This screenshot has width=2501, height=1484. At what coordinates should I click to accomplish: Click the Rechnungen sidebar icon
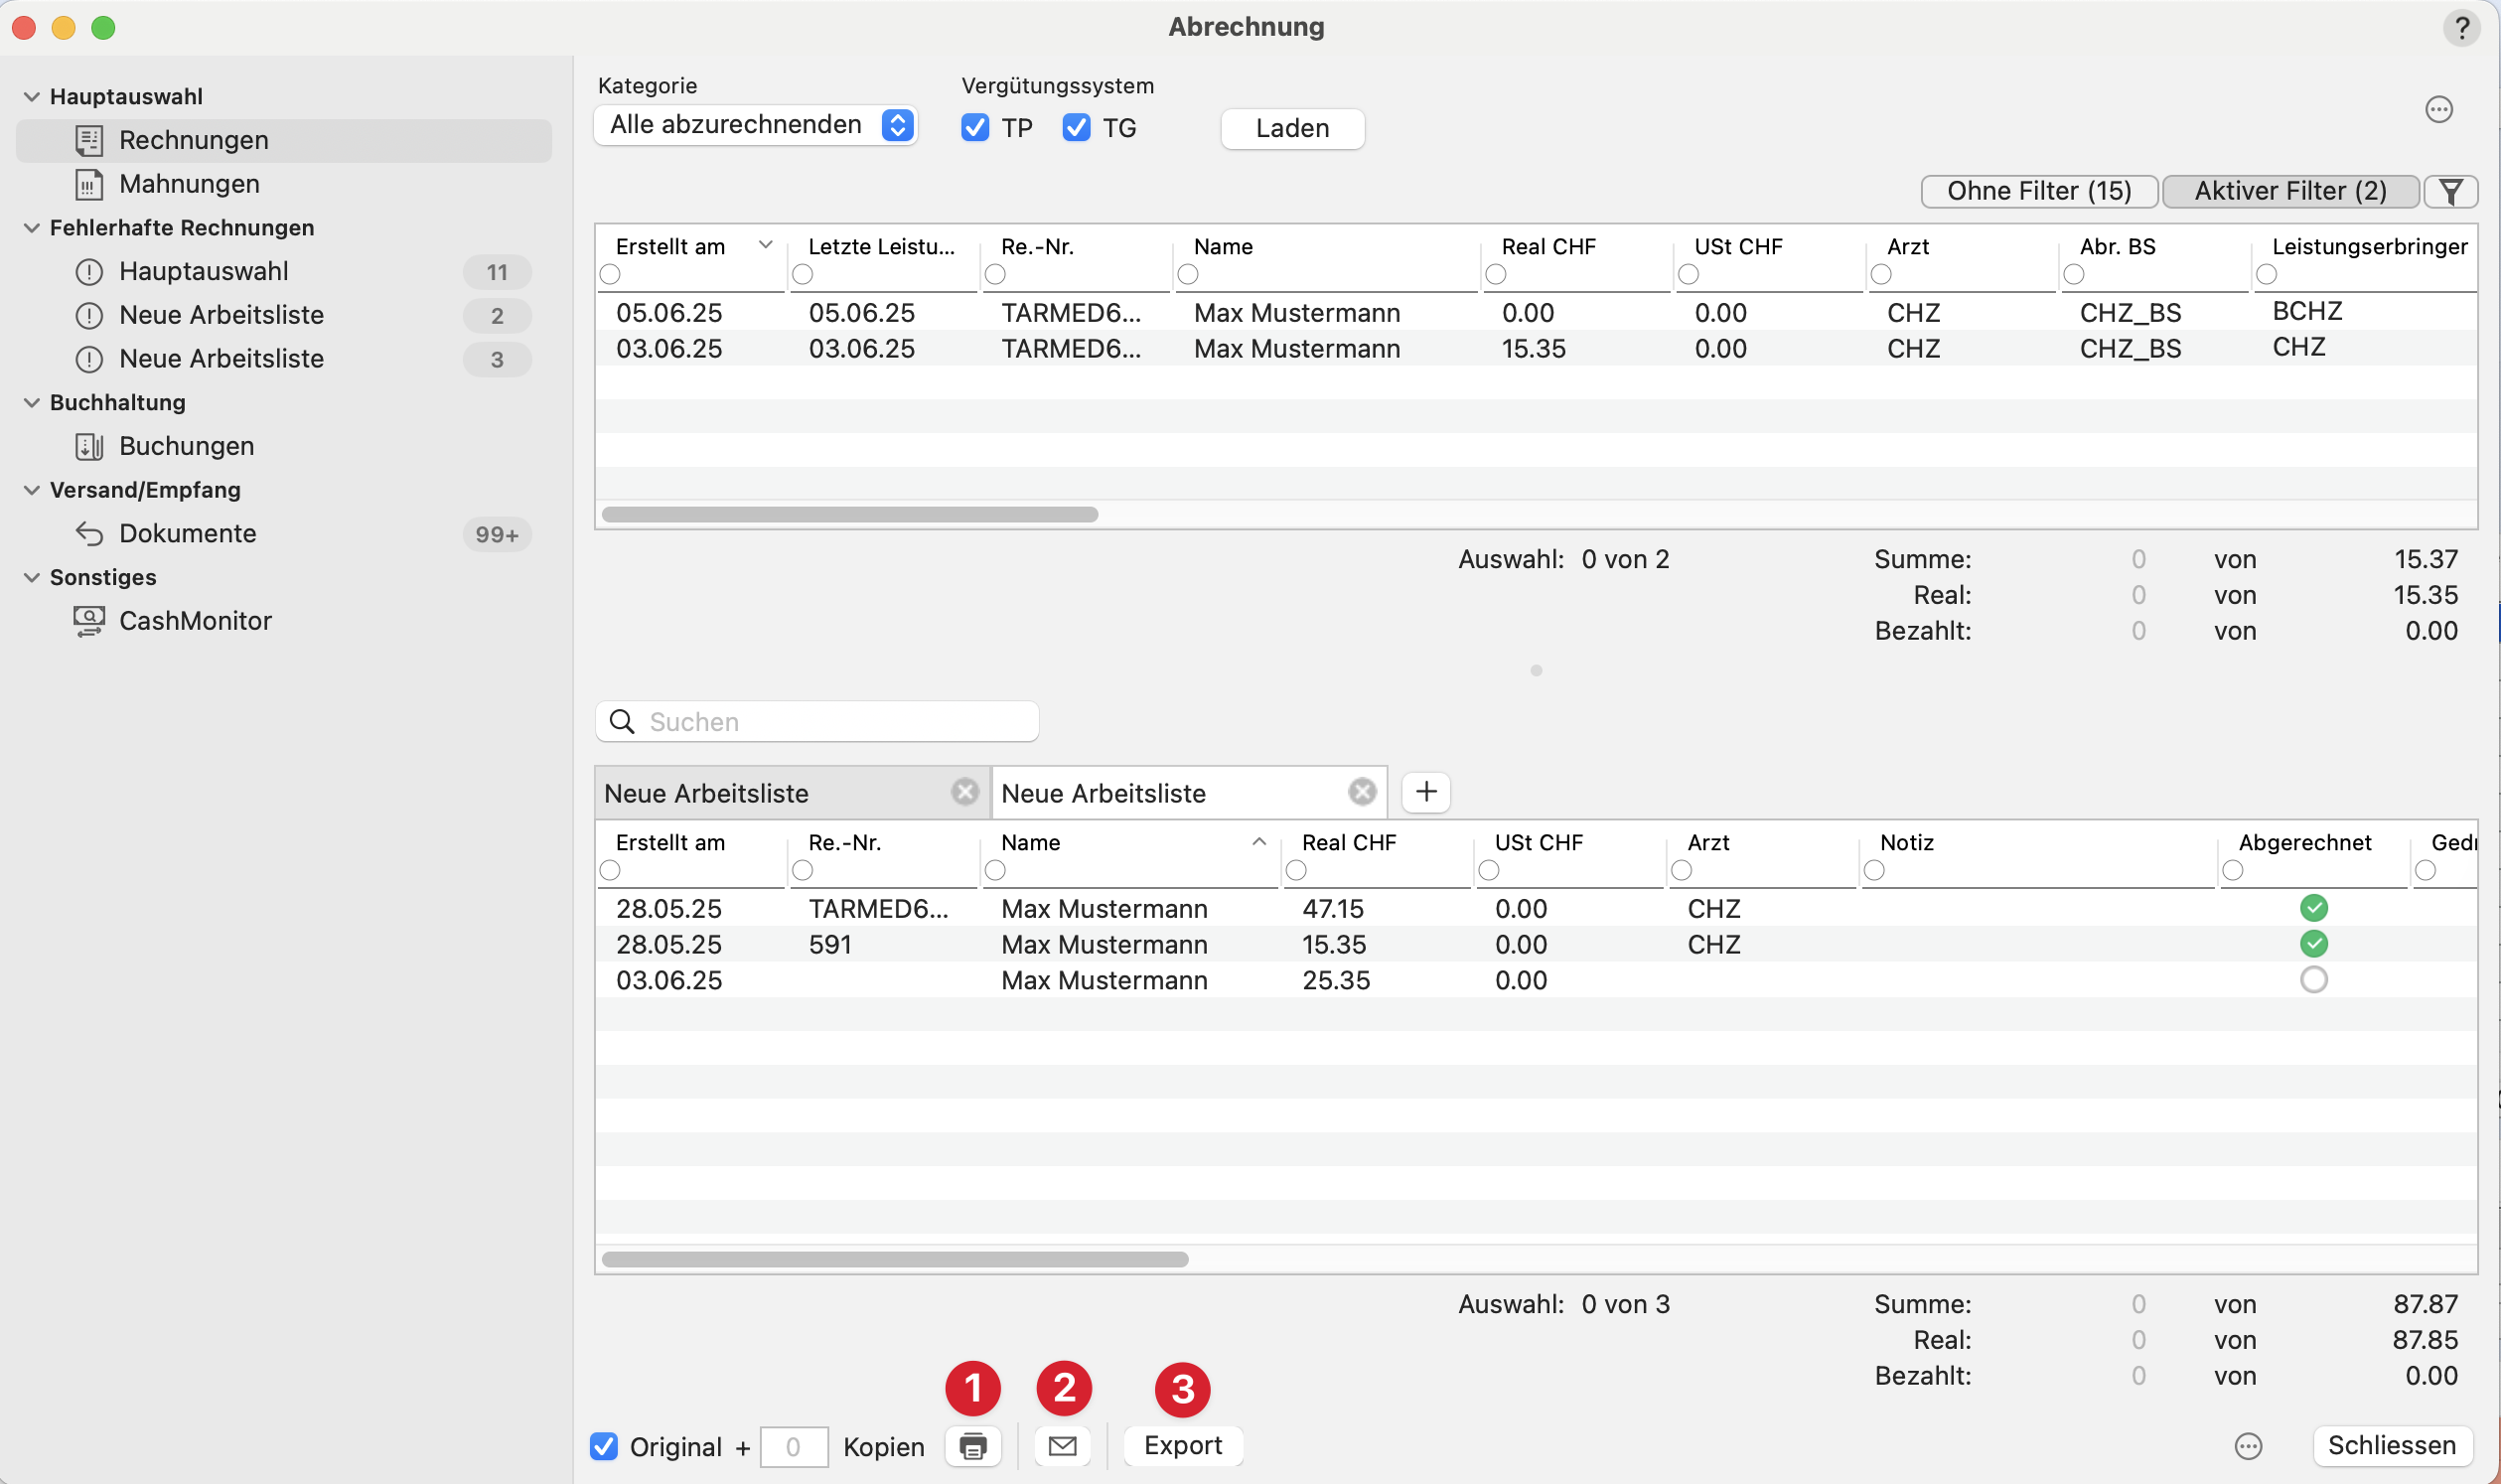tap(89, 140)
